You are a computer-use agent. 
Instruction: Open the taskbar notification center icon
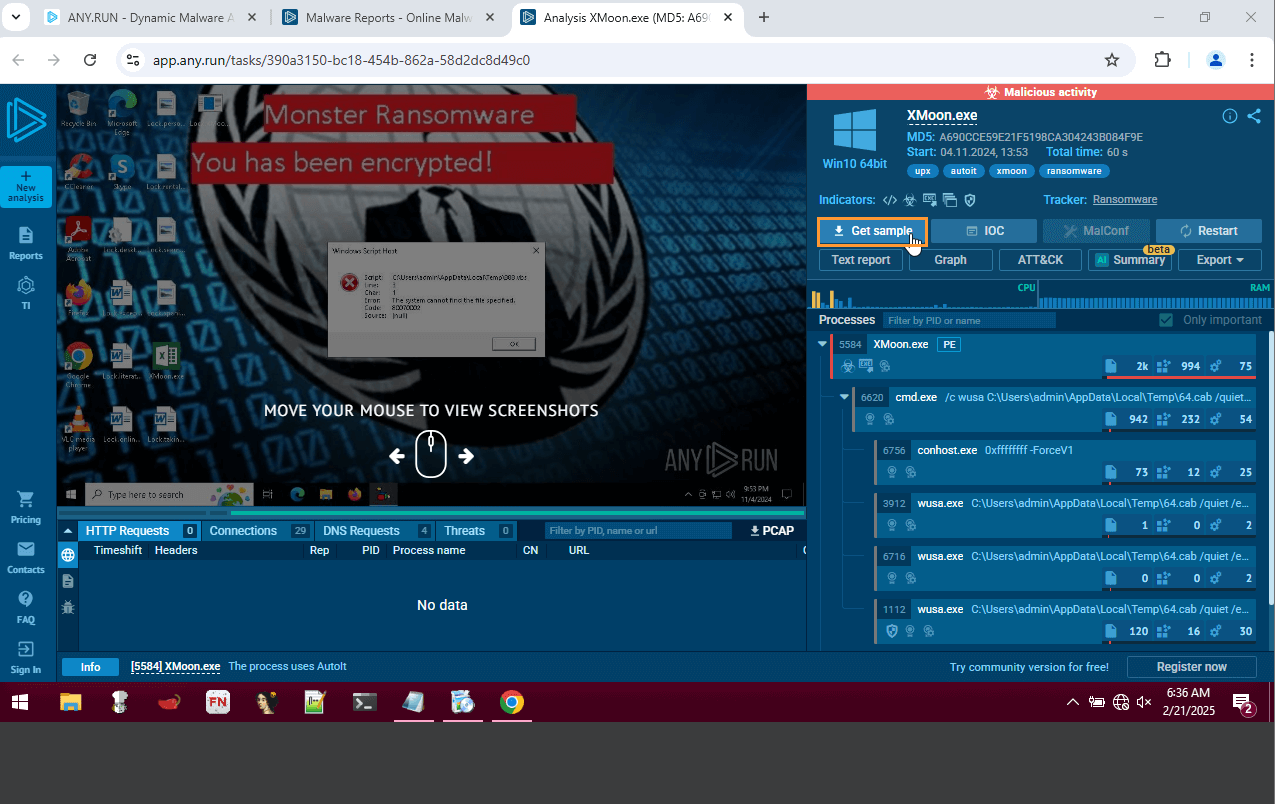pyautogui.click(x=1243, y=703)
